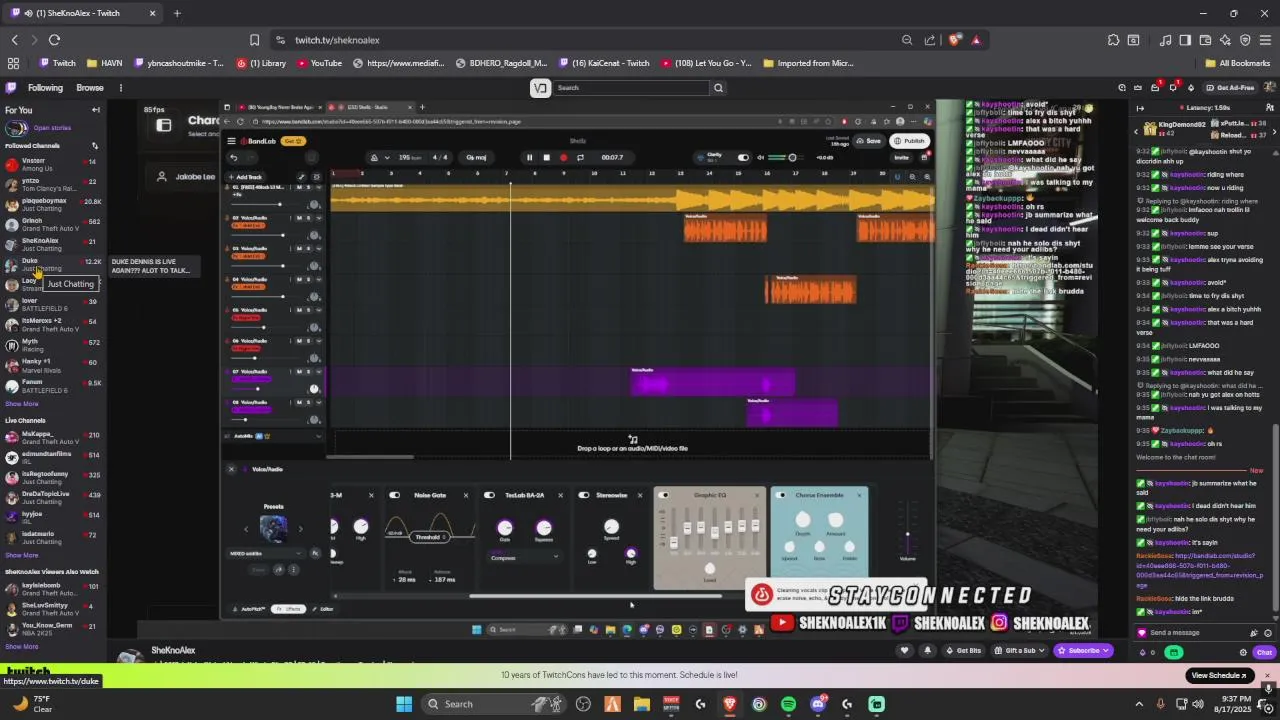Open File Explorer on the taskbar
This screenshot has height=720, width=1280.
coord(642,704)
